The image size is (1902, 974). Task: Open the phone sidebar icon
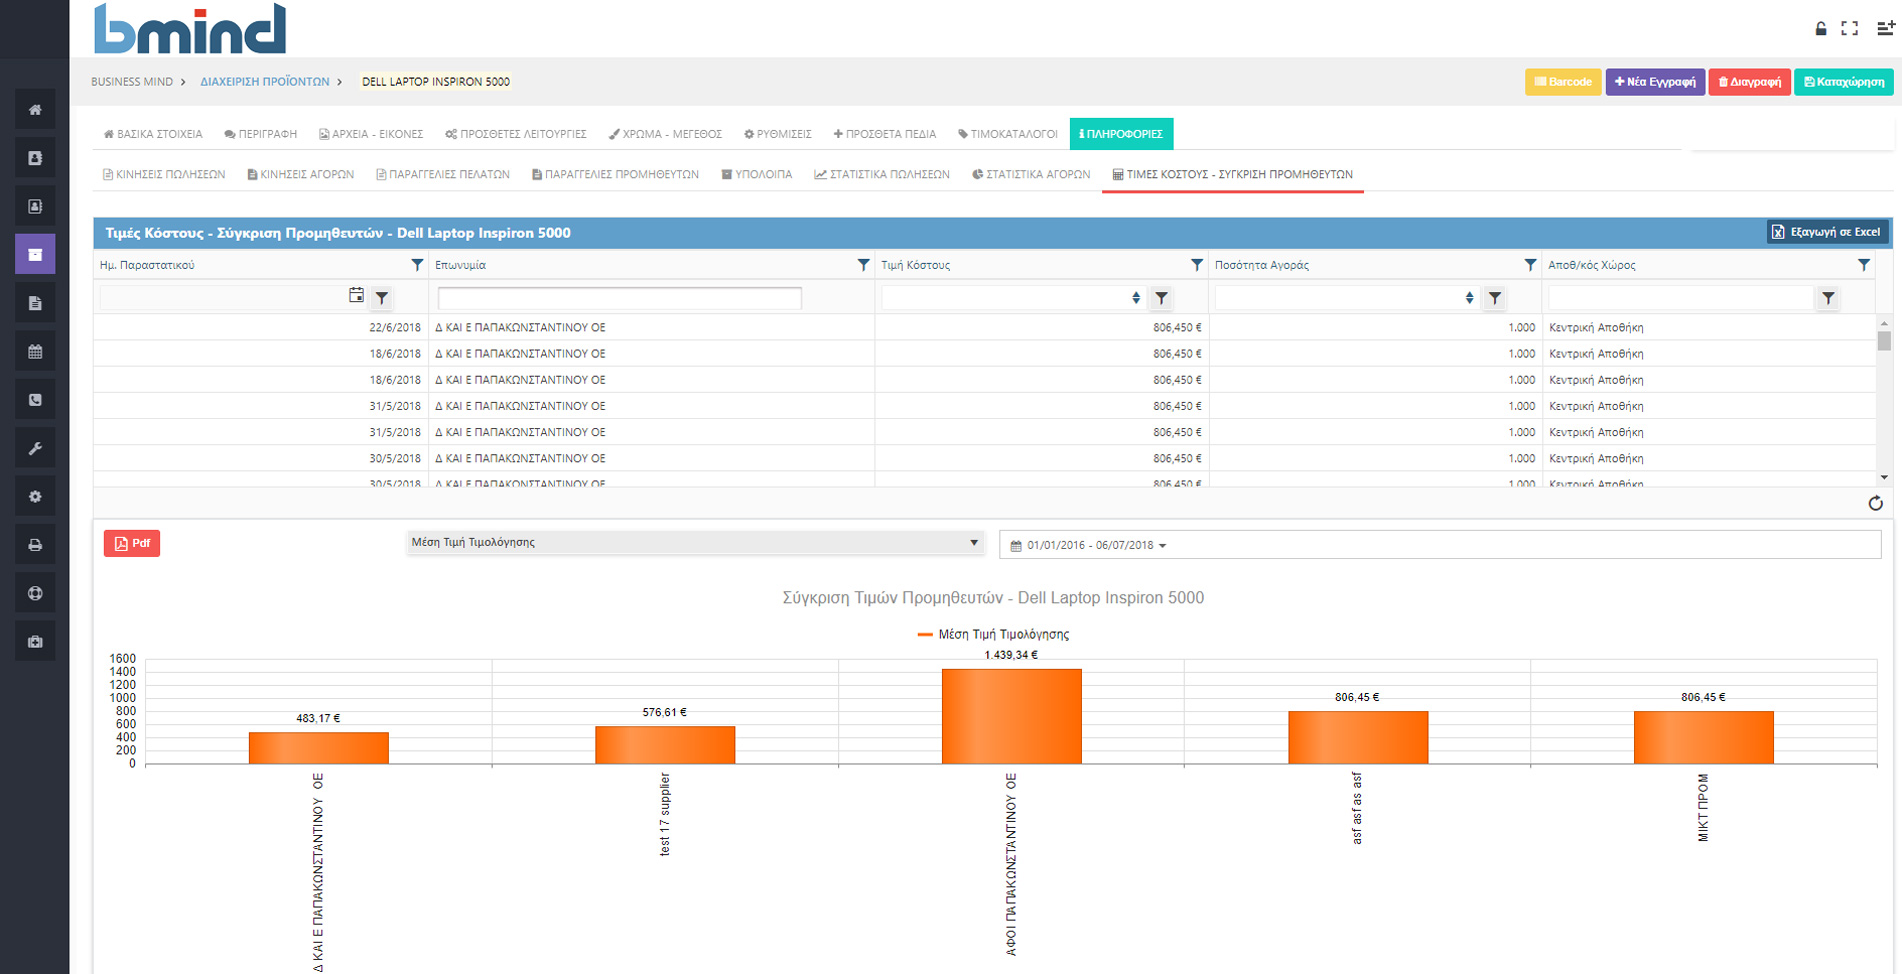[x=35, y=400]
